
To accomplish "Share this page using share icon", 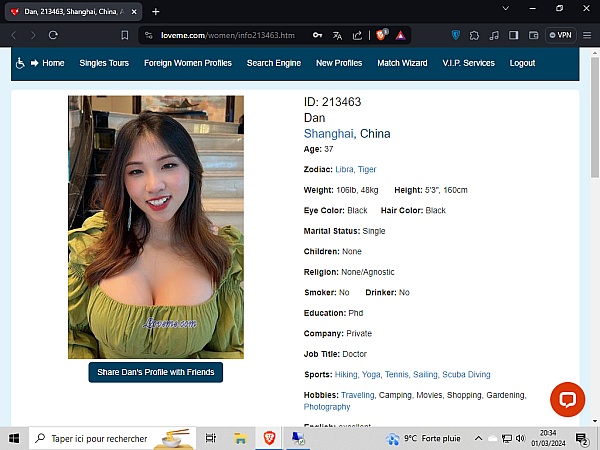I will 357,35.
